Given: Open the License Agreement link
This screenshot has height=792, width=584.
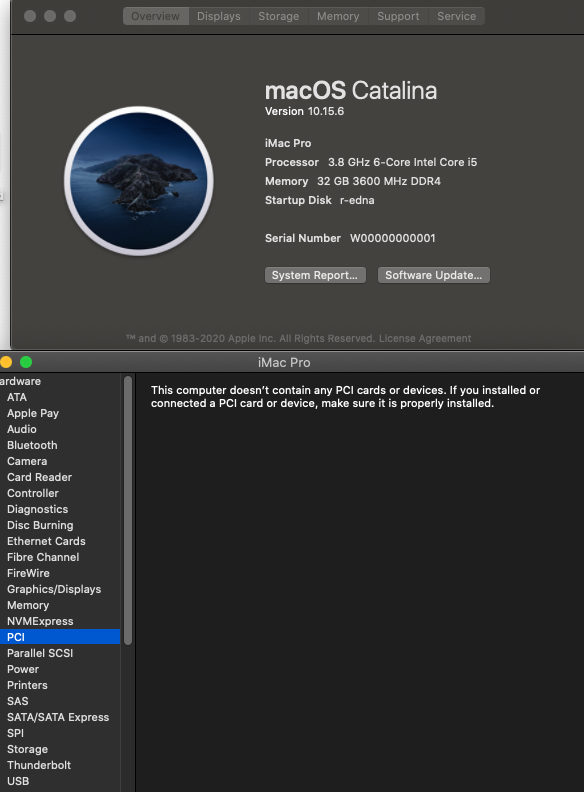Looking at the screenshot, I should pyautogui.click(x=425, y=338).
